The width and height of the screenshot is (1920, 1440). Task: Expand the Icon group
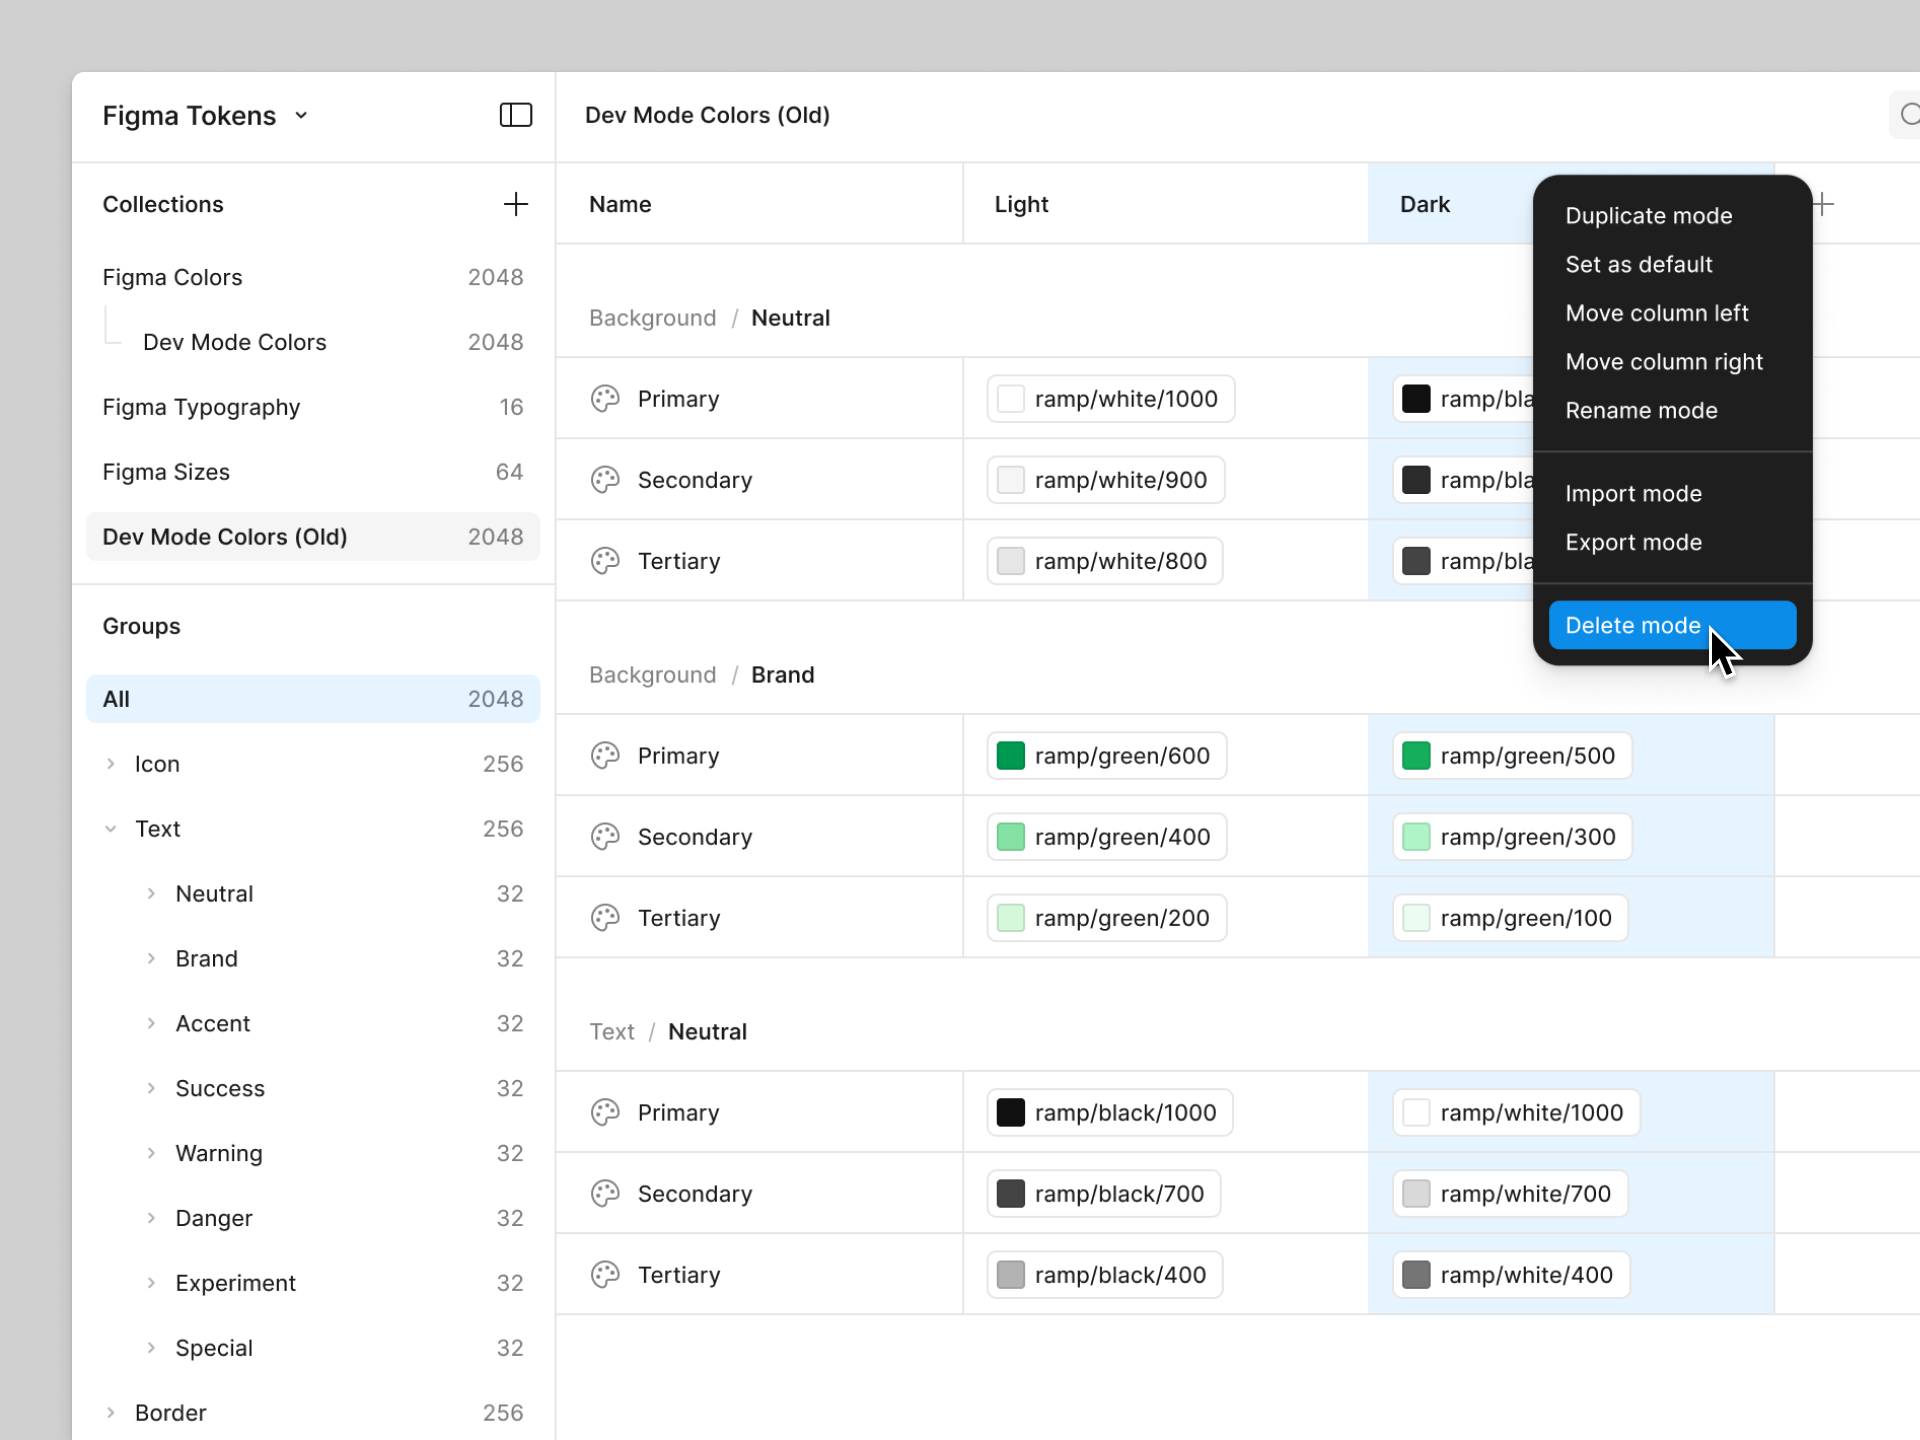111,764
